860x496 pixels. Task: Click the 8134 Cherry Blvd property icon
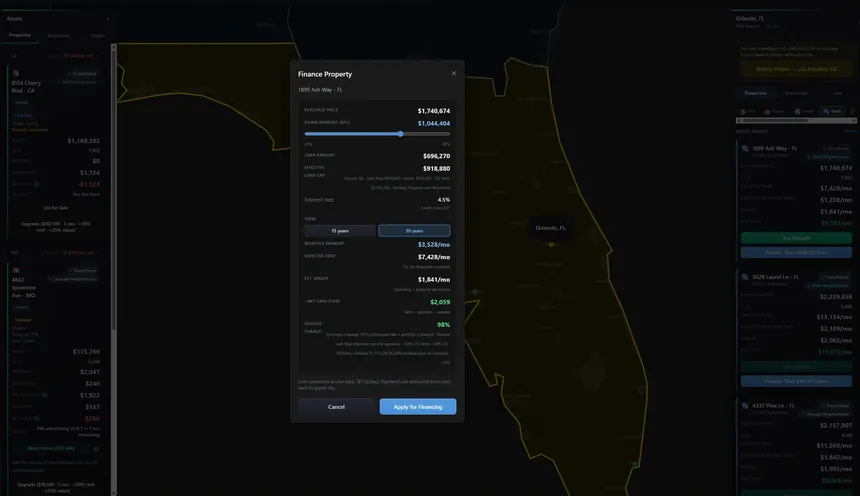coord(16,73)
